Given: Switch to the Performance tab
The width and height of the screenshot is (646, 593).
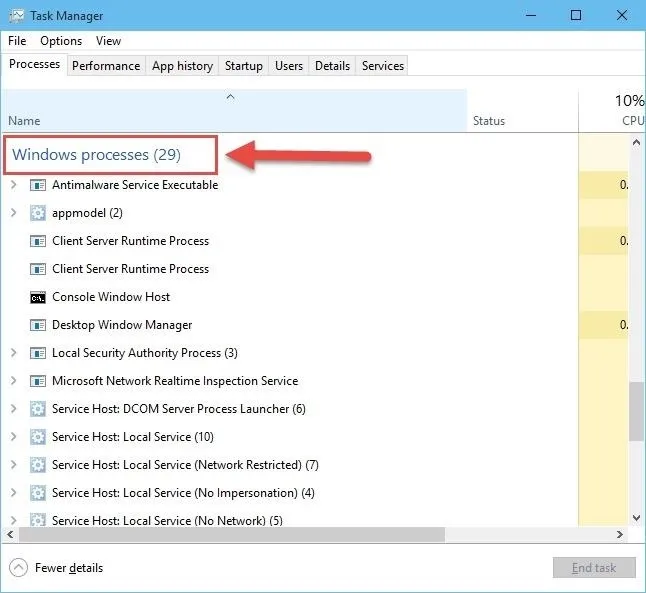Looking at the screenshot, I should pos(106,66).
